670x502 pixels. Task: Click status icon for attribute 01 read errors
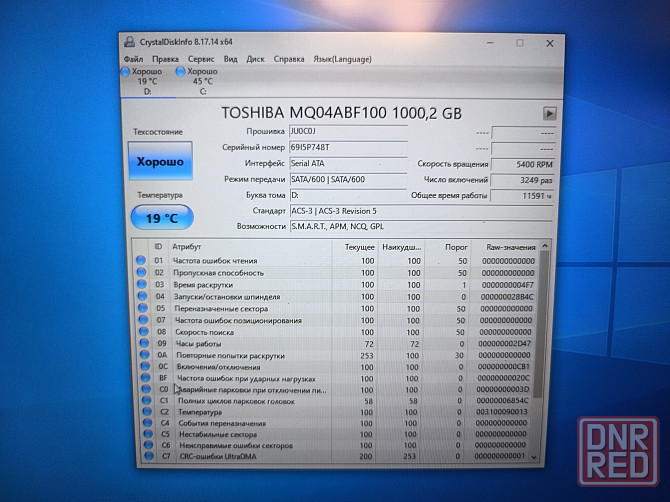[141, 261]
